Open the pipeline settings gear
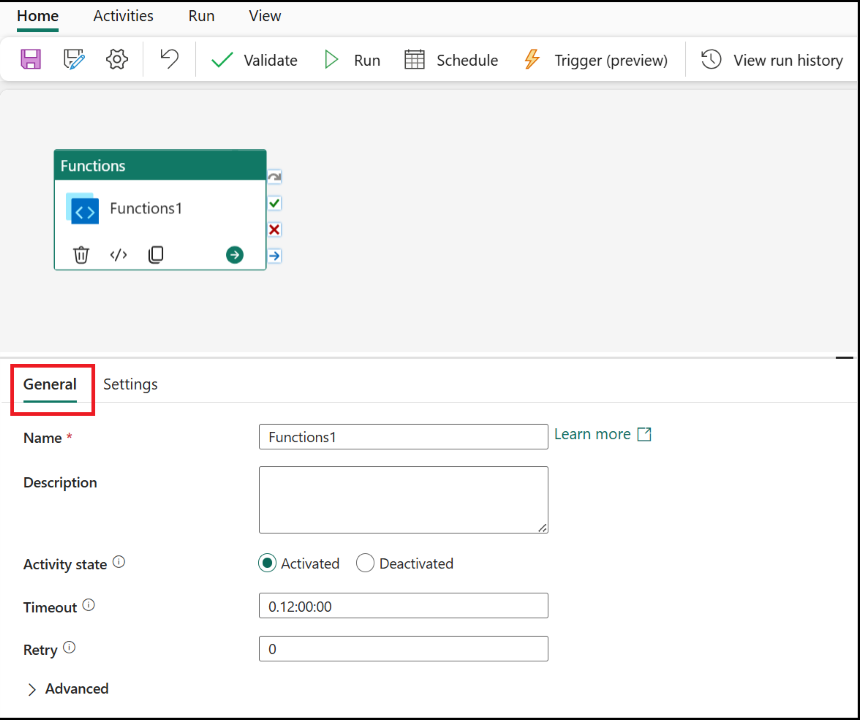Screen dimensions: 860x720 pos(116,60)
